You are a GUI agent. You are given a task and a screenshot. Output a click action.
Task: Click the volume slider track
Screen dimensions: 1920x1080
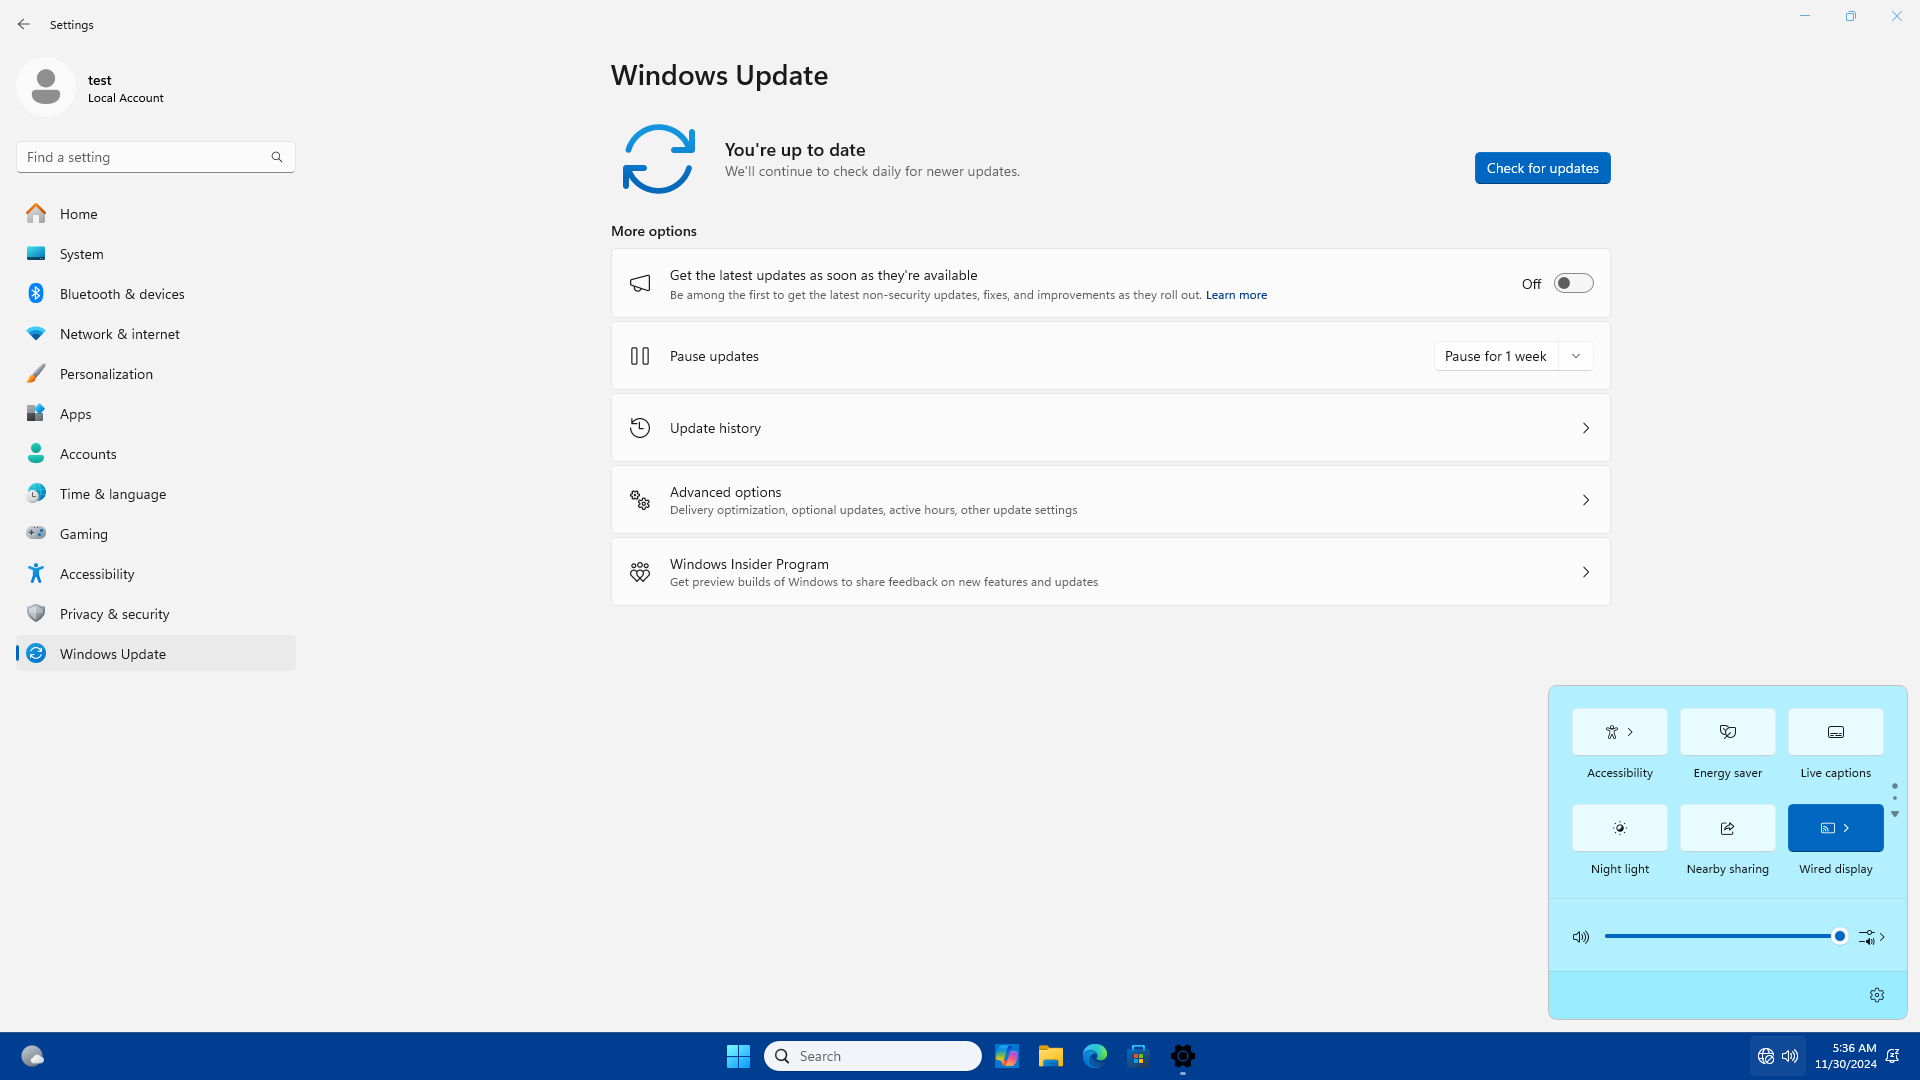point(1720,937)
